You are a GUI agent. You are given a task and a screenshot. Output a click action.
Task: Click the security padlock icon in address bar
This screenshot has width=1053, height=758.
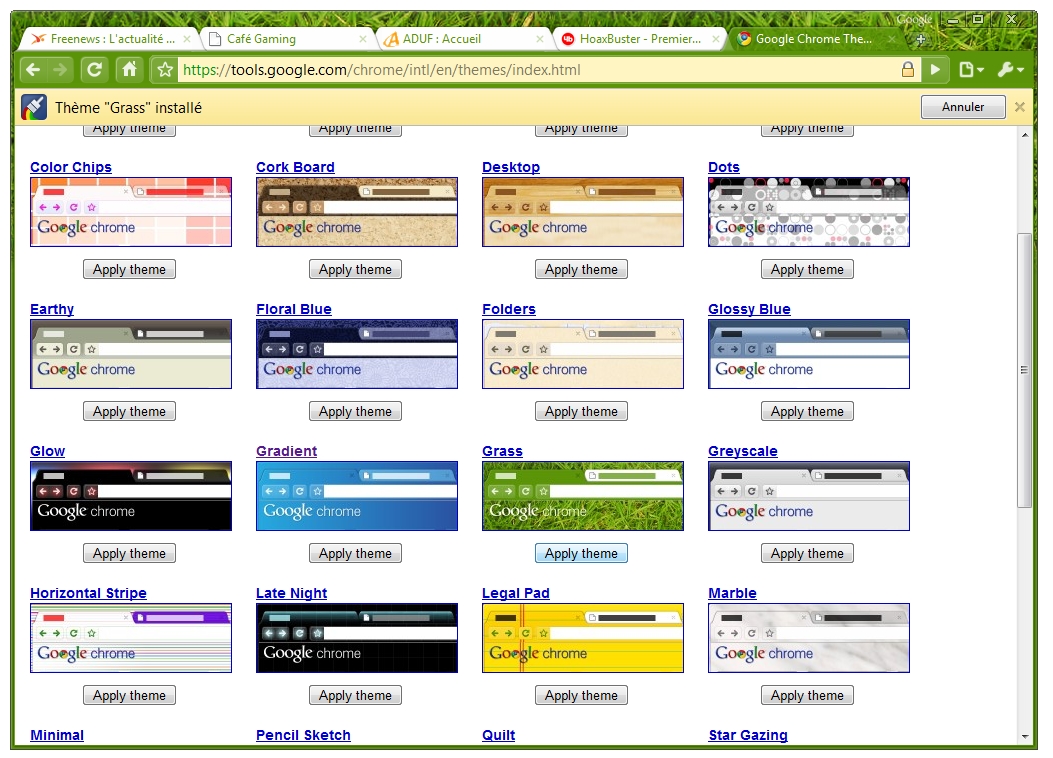(x=907, y=70)
